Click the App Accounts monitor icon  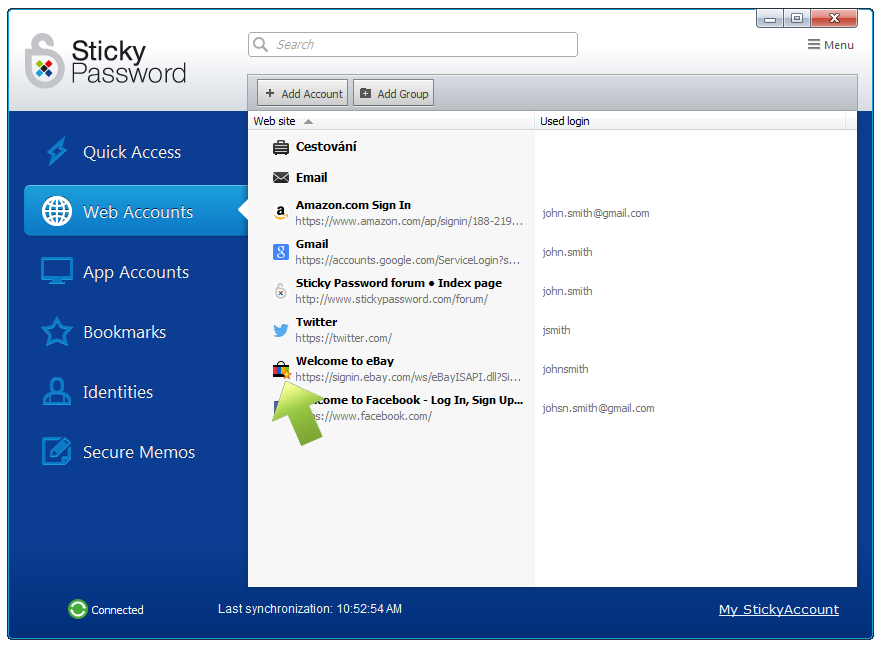(57, 271)
